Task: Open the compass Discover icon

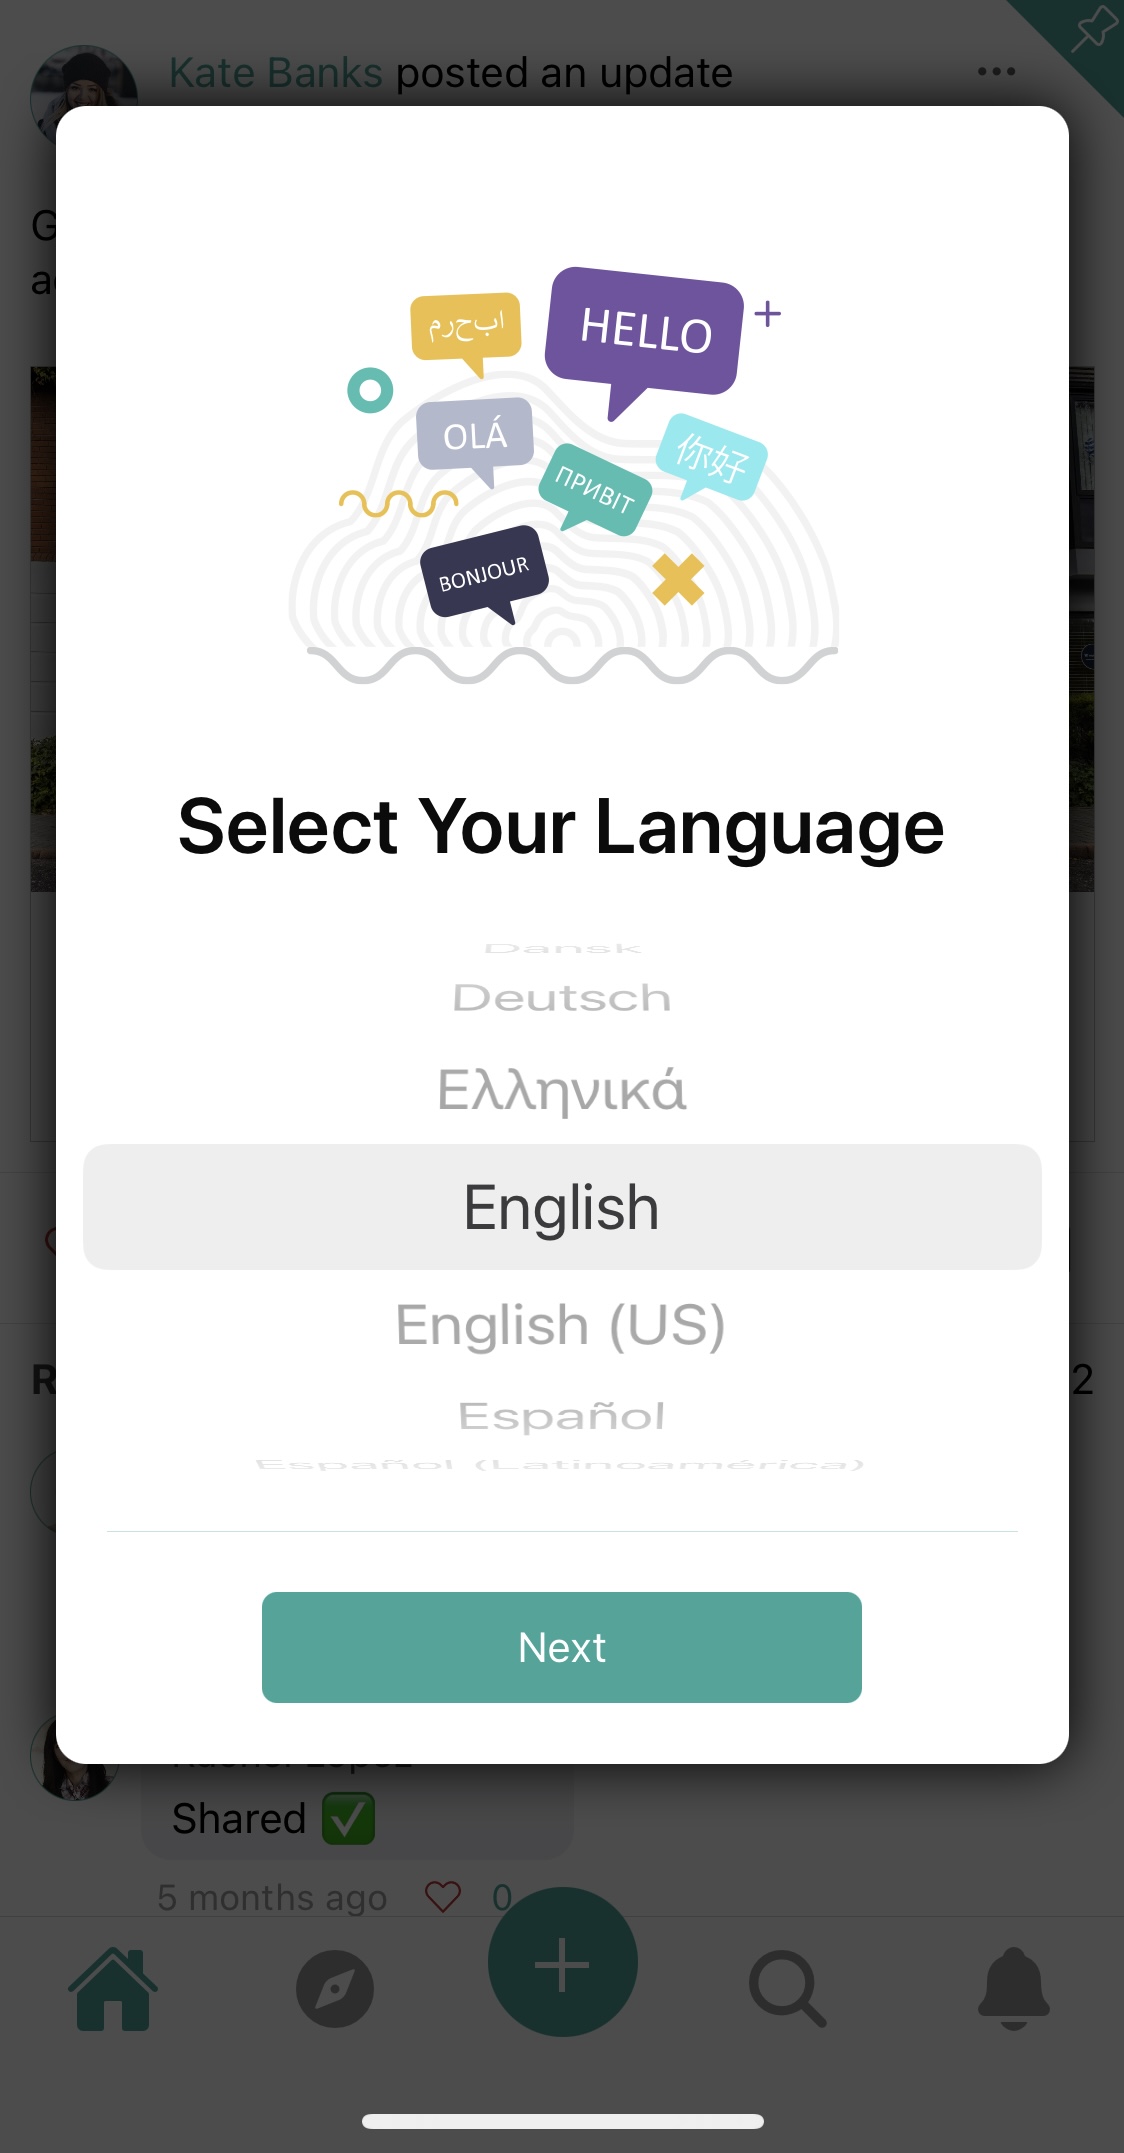Action: point(335,1989)
